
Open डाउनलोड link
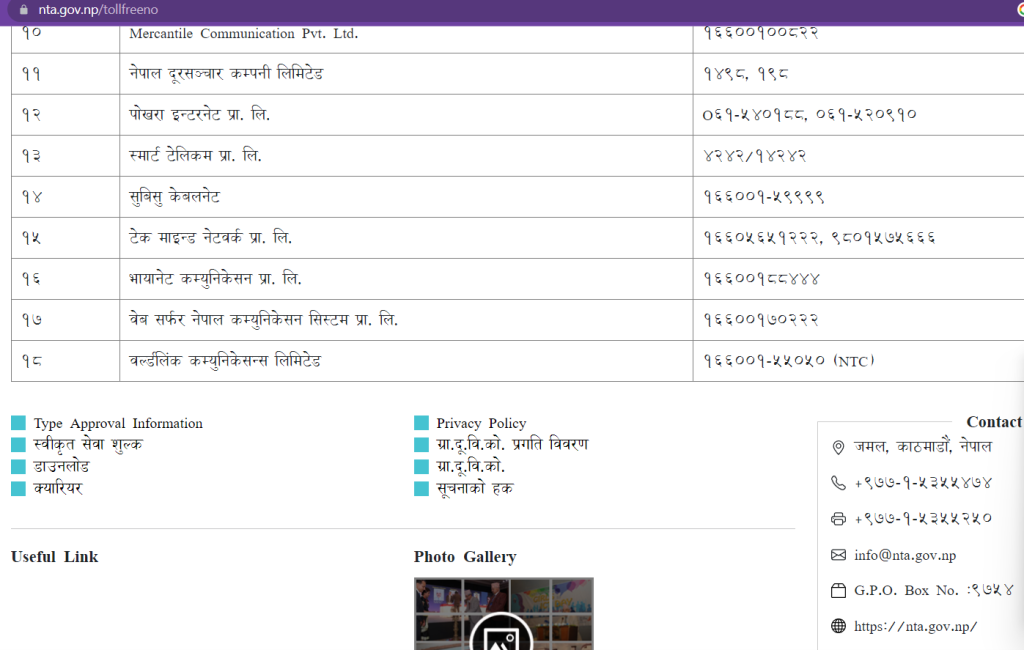coord(61,466)
